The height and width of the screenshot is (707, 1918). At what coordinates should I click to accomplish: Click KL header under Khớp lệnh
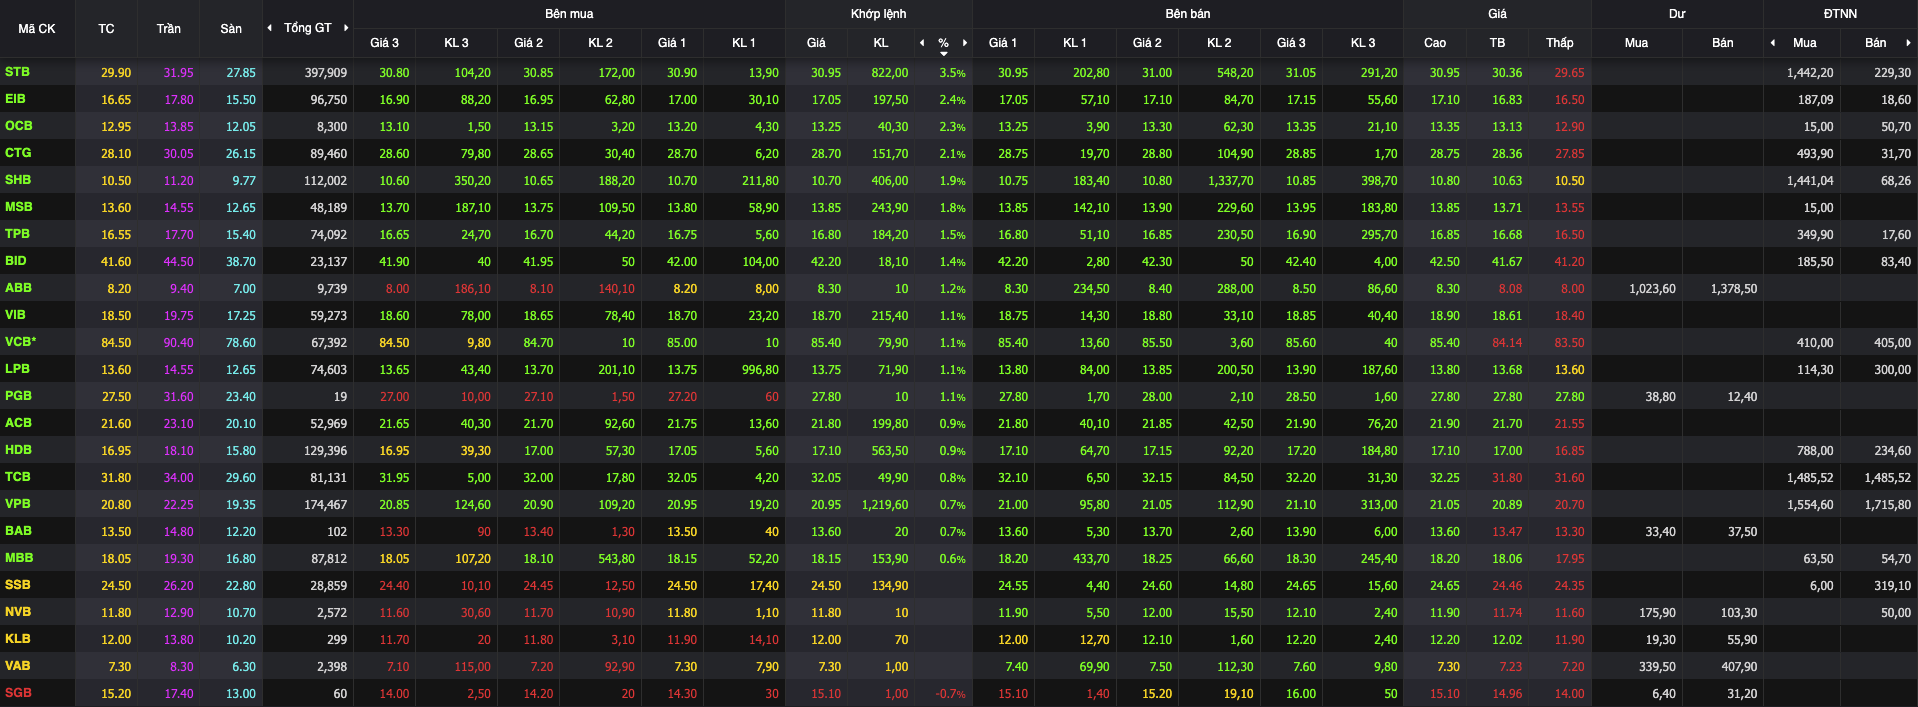tap(880, 43)
